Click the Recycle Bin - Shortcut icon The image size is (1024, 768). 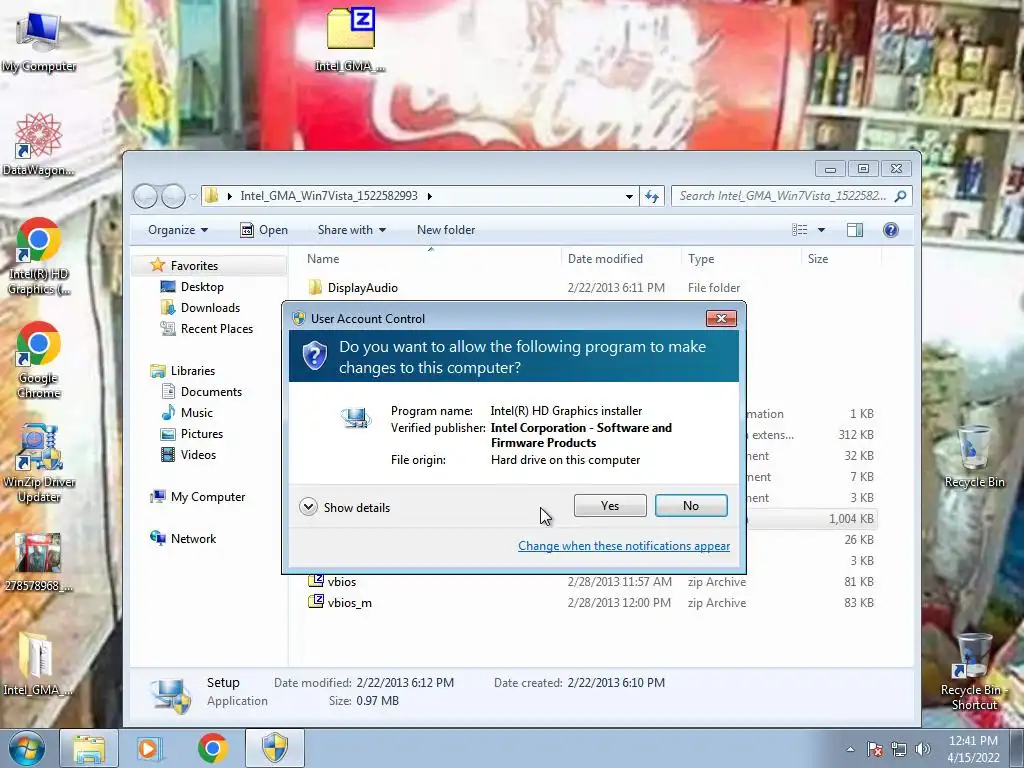coord(974,671)
